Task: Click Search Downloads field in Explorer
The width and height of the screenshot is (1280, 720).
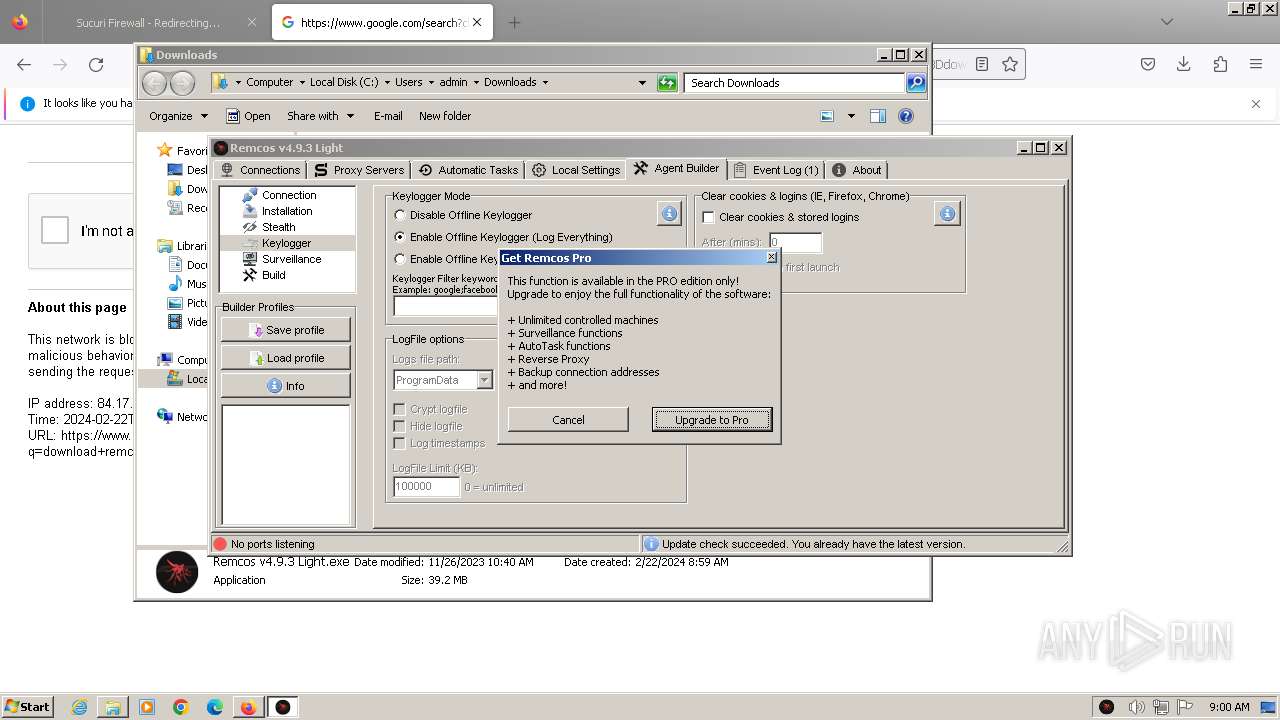Action: click(795, 83)
